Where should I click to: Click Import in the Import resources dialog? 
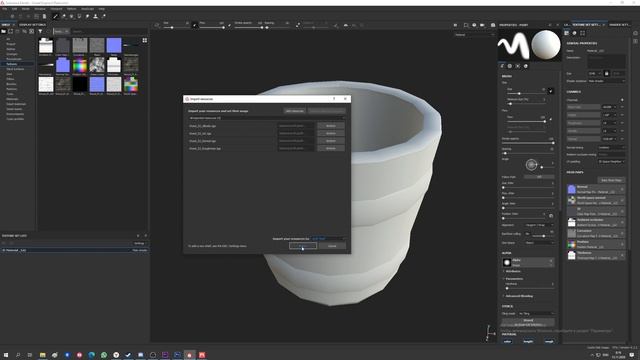pyautogui.click(x=303, y=246)
